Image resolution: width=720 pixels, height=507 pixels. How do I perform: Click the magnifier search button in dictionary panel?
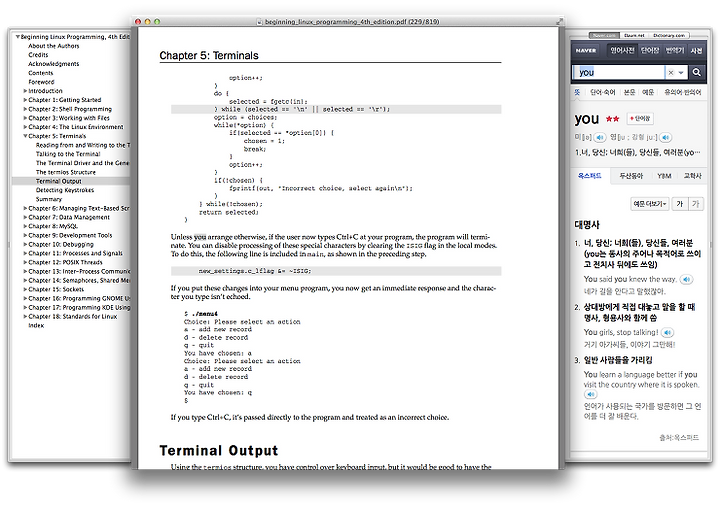click(x=697, y=72)
